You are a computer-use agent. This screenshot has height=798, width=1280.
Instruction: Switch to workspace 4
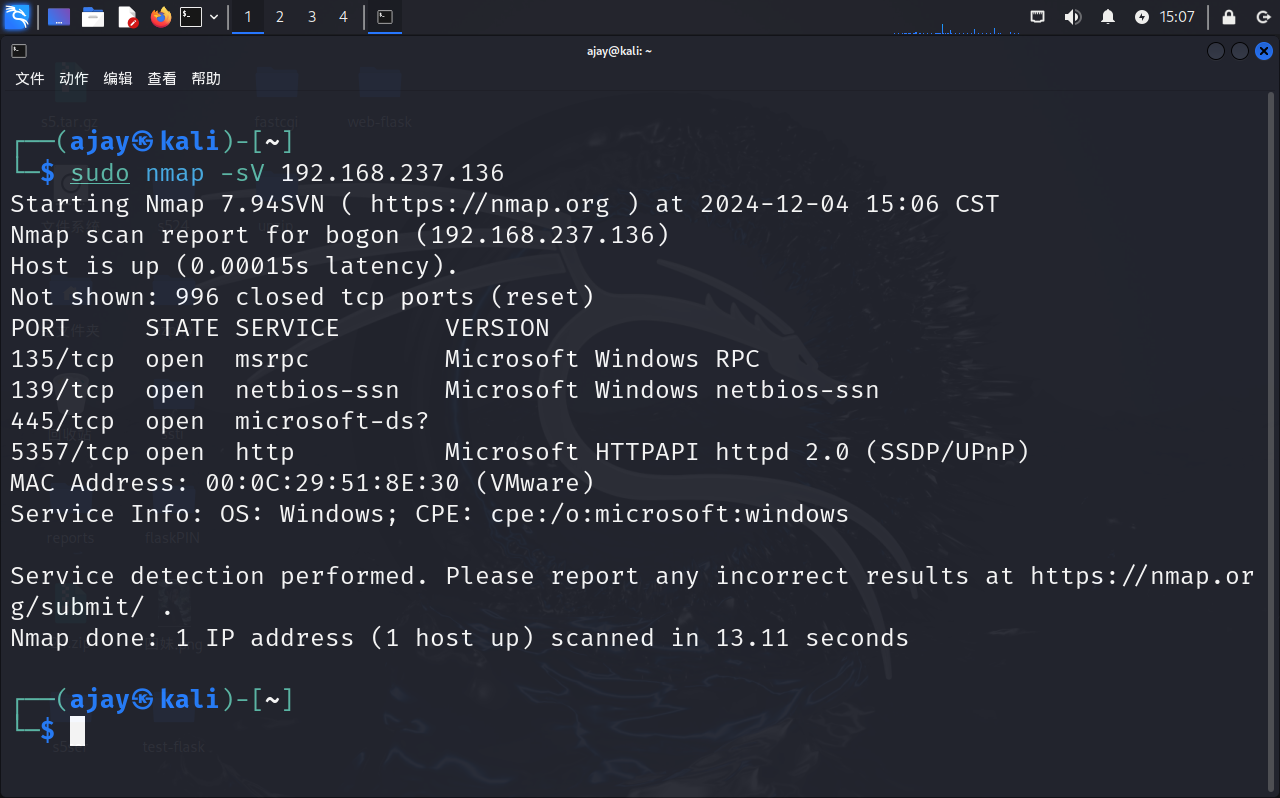pyautogui.click(x=344, y=17)
